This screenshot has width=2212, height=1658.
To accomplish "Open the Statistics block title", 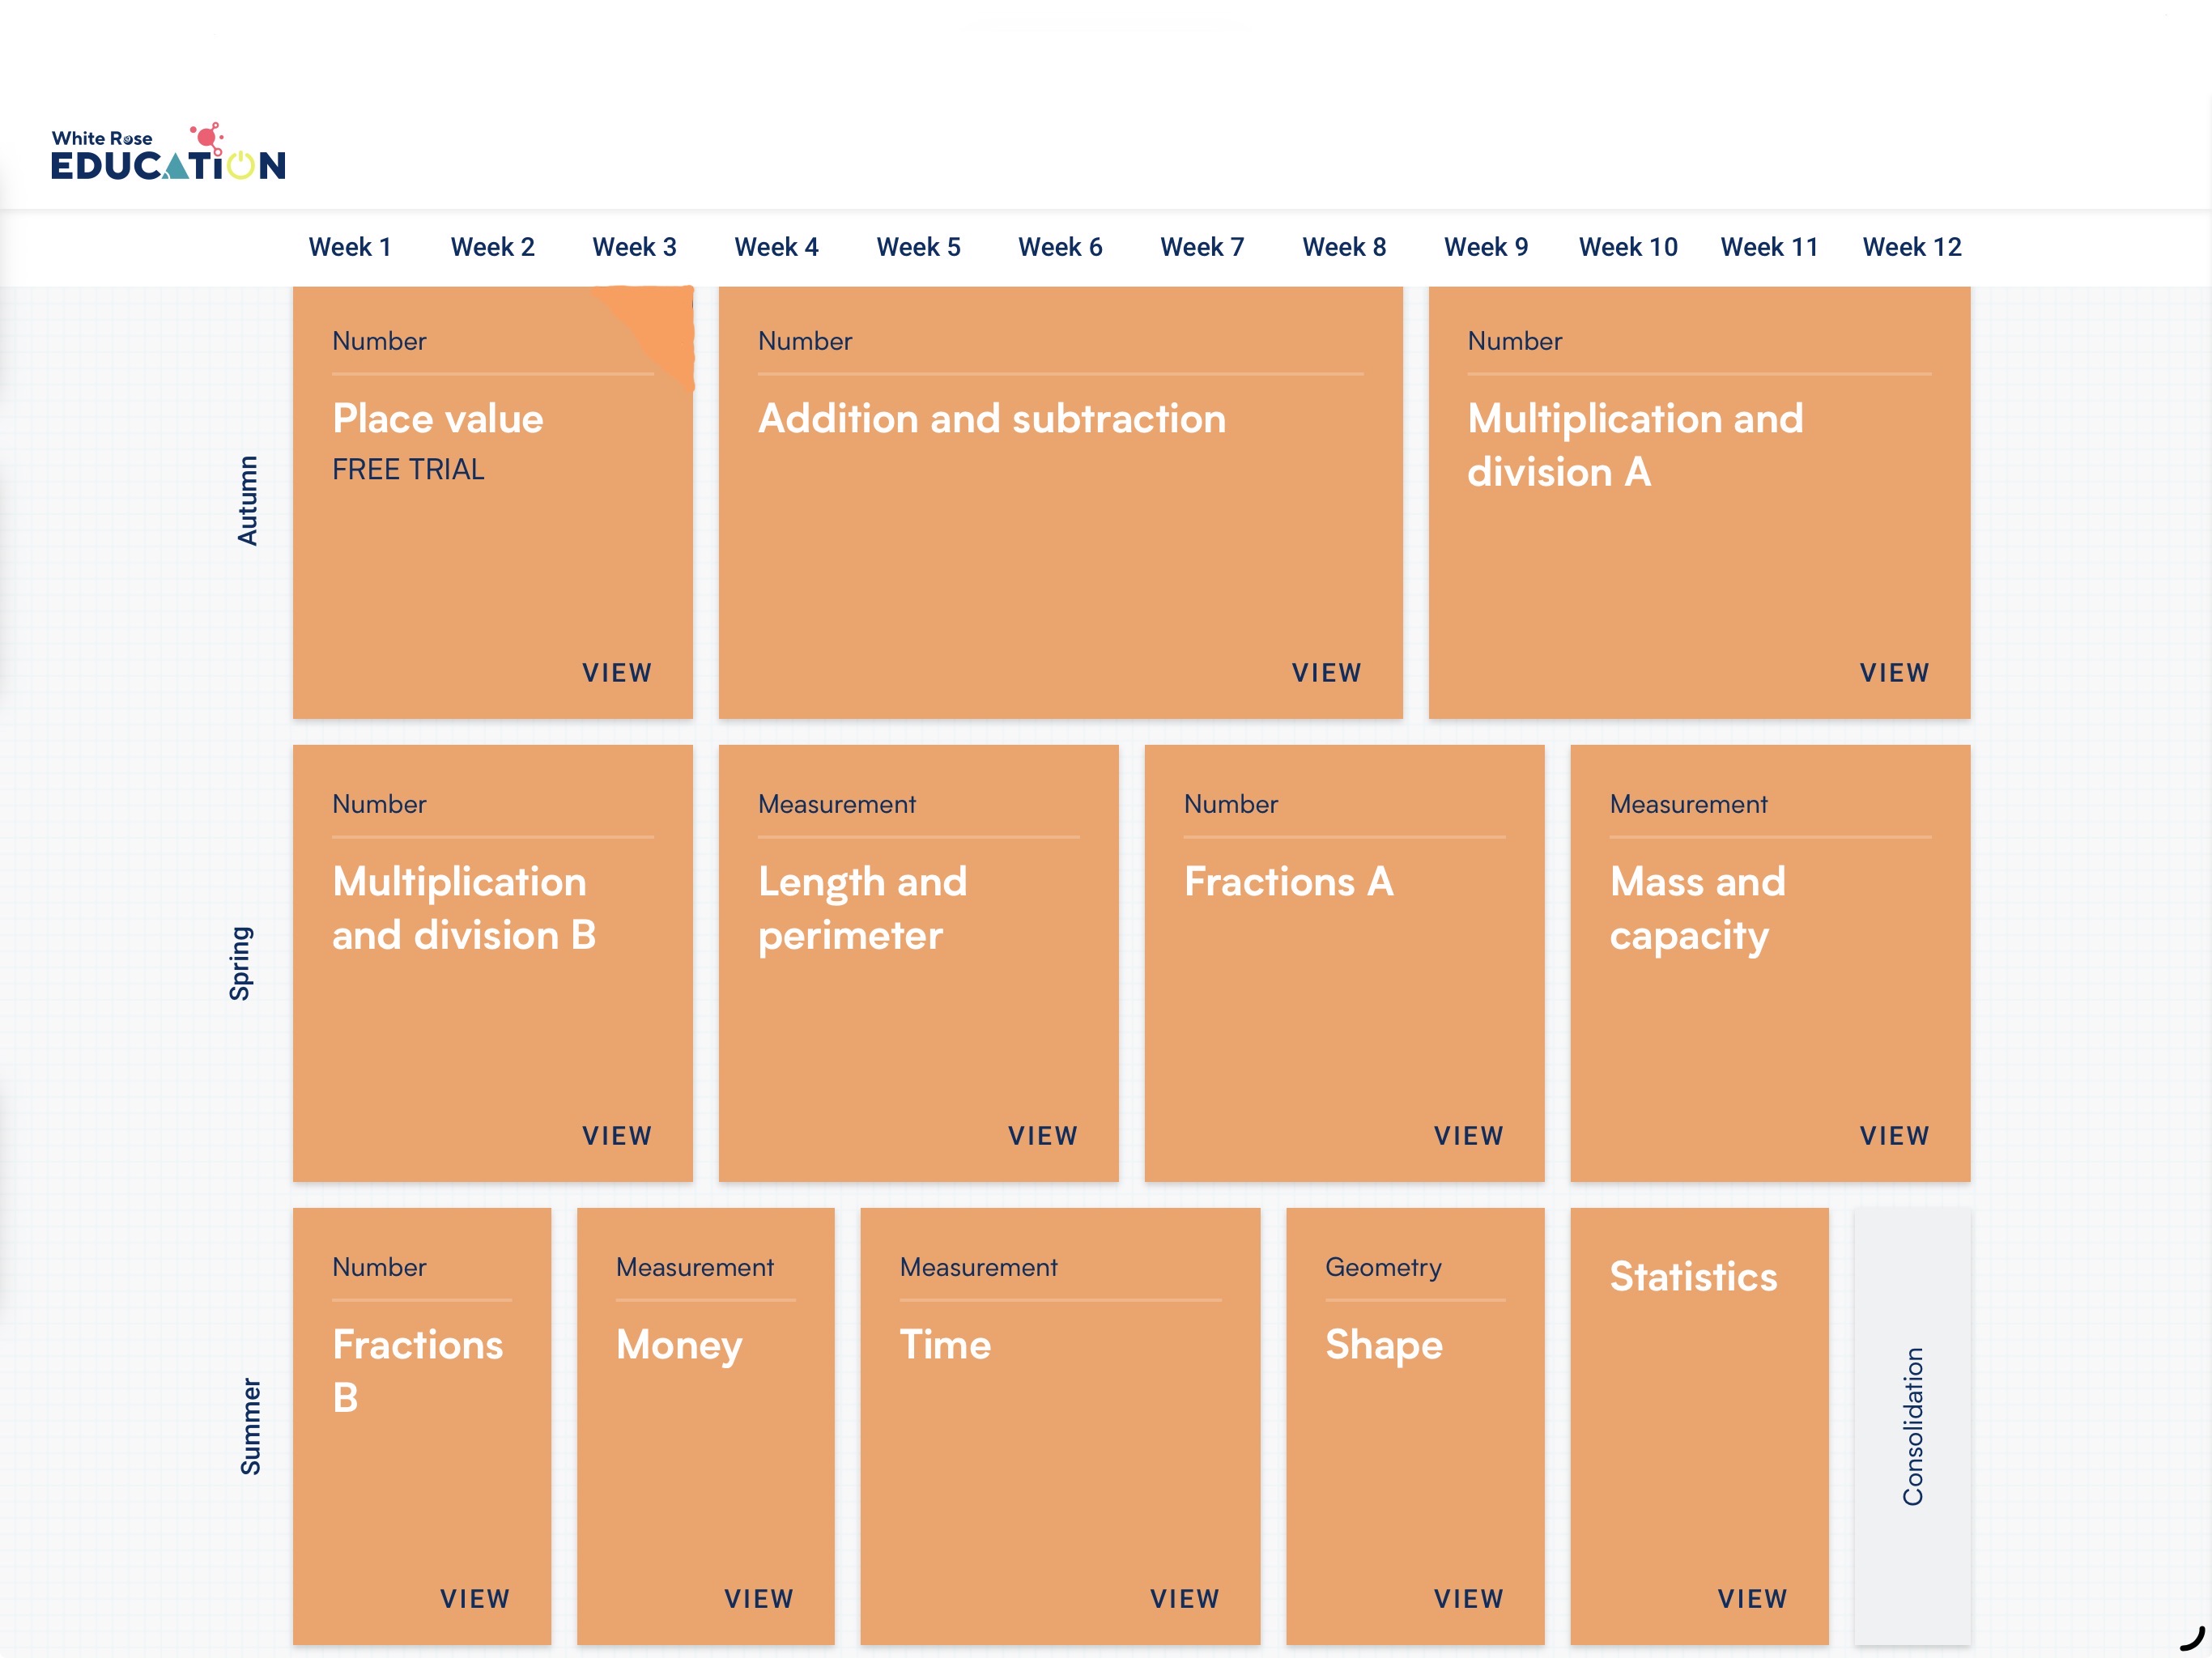I will (x=1692, y=1276).
